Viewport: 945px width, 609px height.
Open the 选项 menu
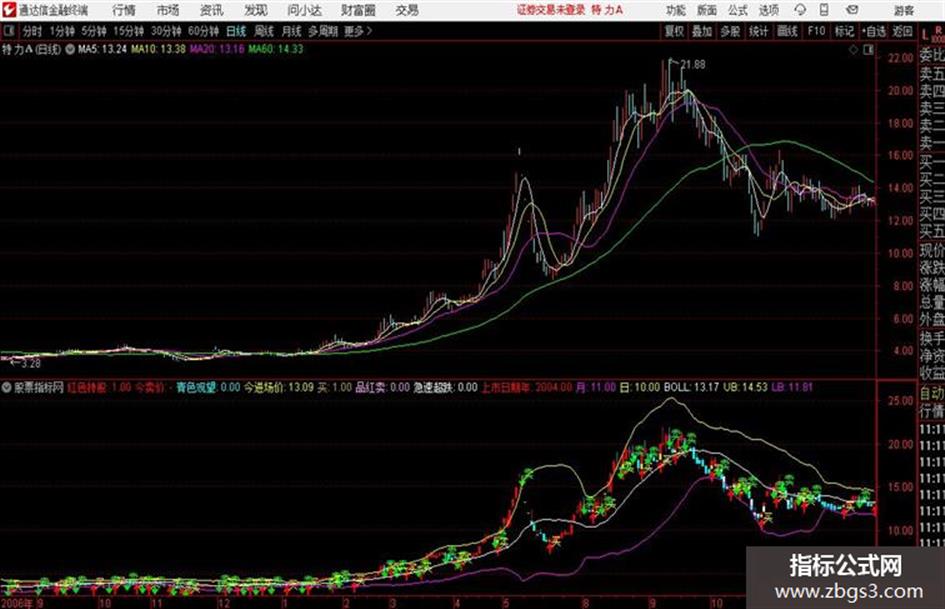768,10
